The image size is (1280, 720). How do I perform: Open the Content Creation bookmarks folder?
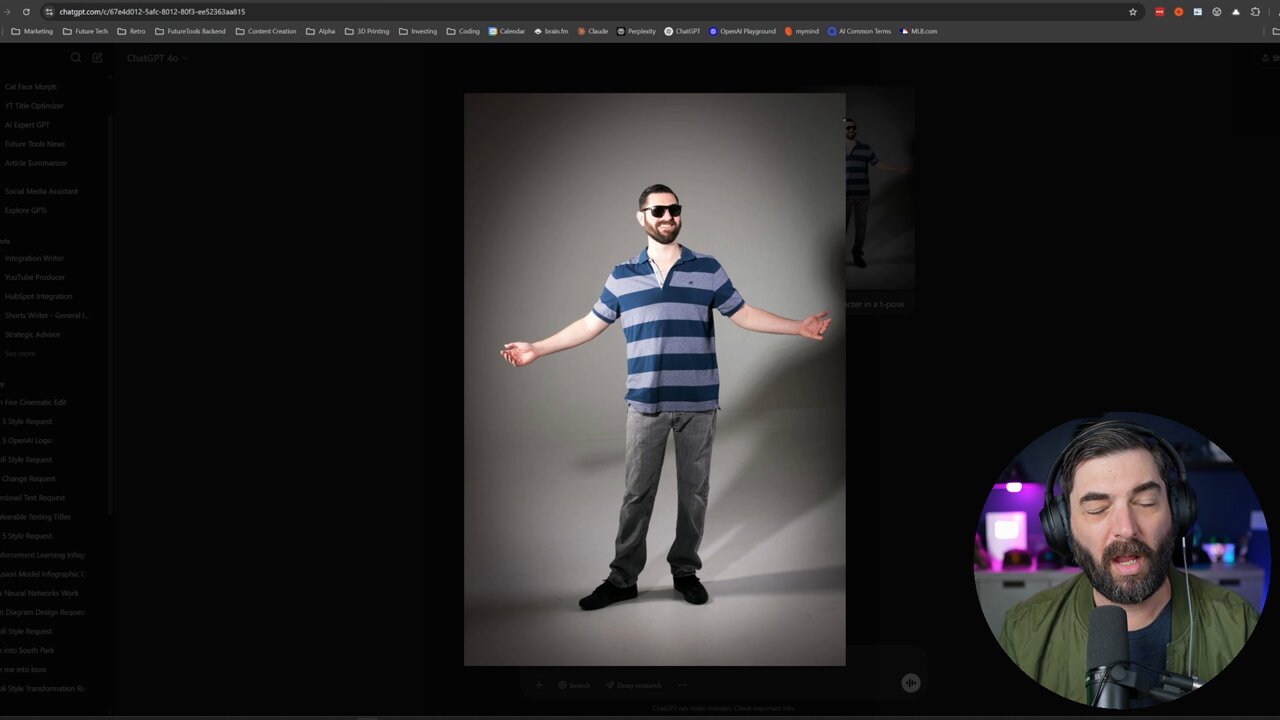[266, 31]
